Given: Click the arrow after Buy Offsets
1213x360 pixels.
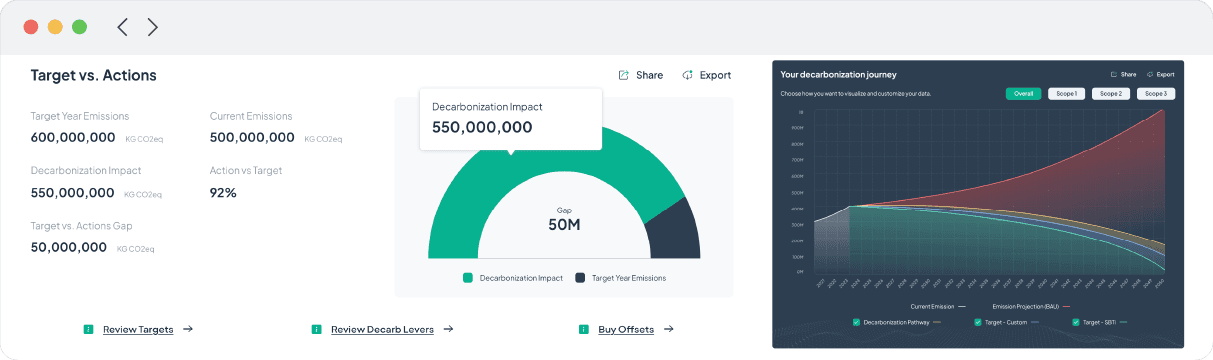Looking at the screenshot, I should pyautogui.click(x=668, y=329).
